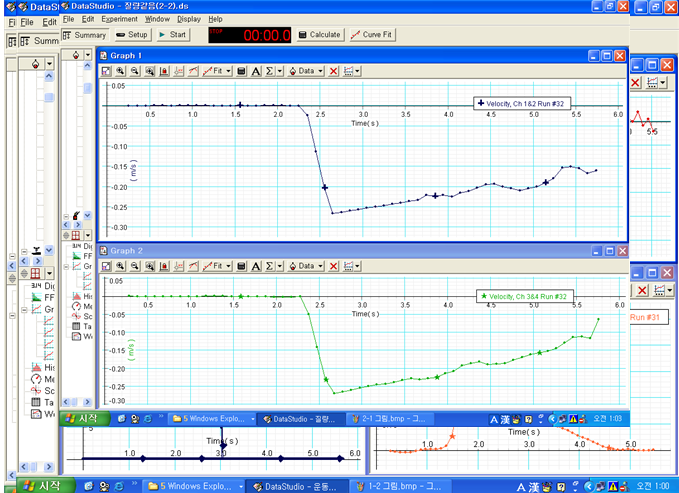679x493 pixels.
Task: Open the Fit dropdown in Graph 2
Action: click(x=217, y=266)
